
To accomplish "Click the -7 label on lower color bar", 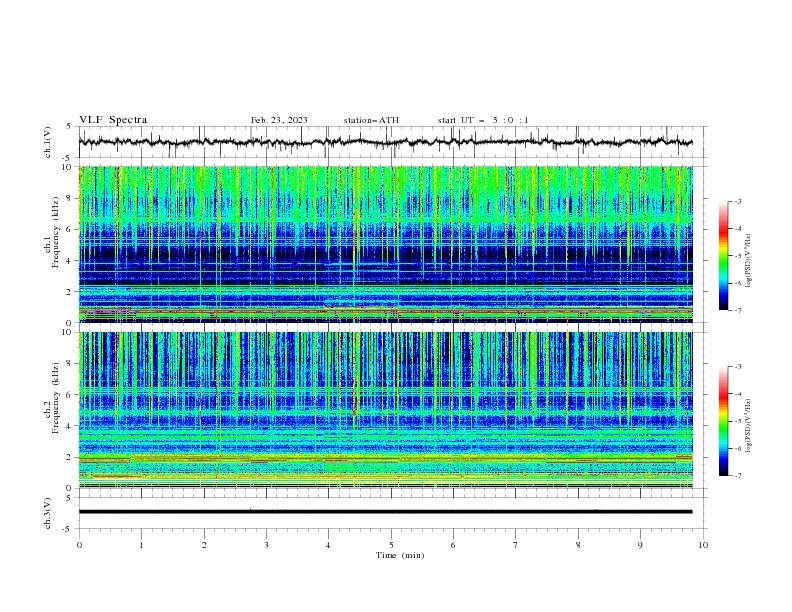I will (x=738, y=476).
